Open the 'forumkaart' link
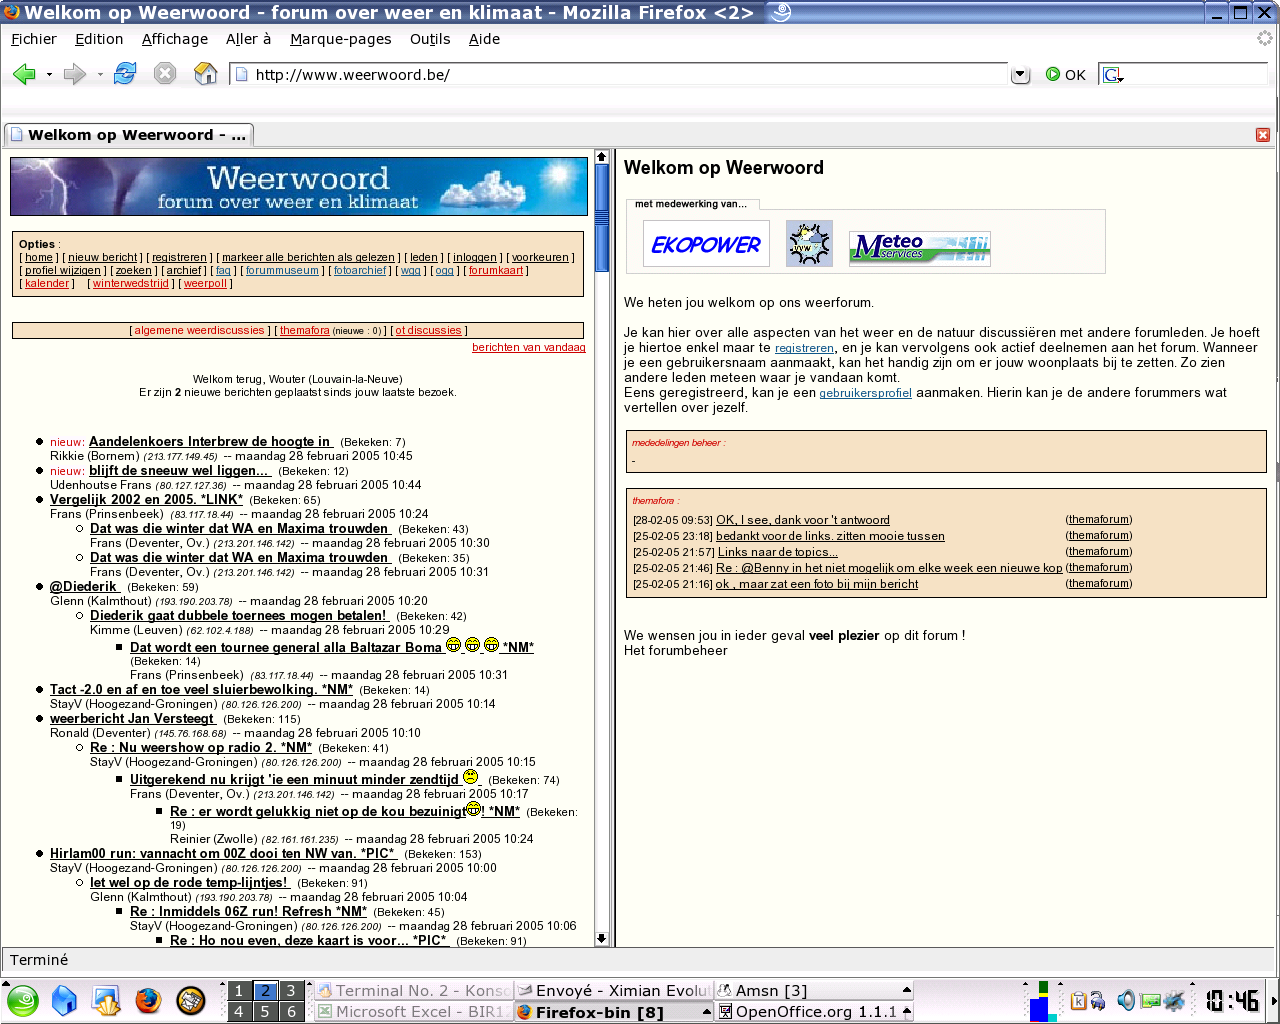This screenshot has width=1280, height=1024. tap(496, 271)
